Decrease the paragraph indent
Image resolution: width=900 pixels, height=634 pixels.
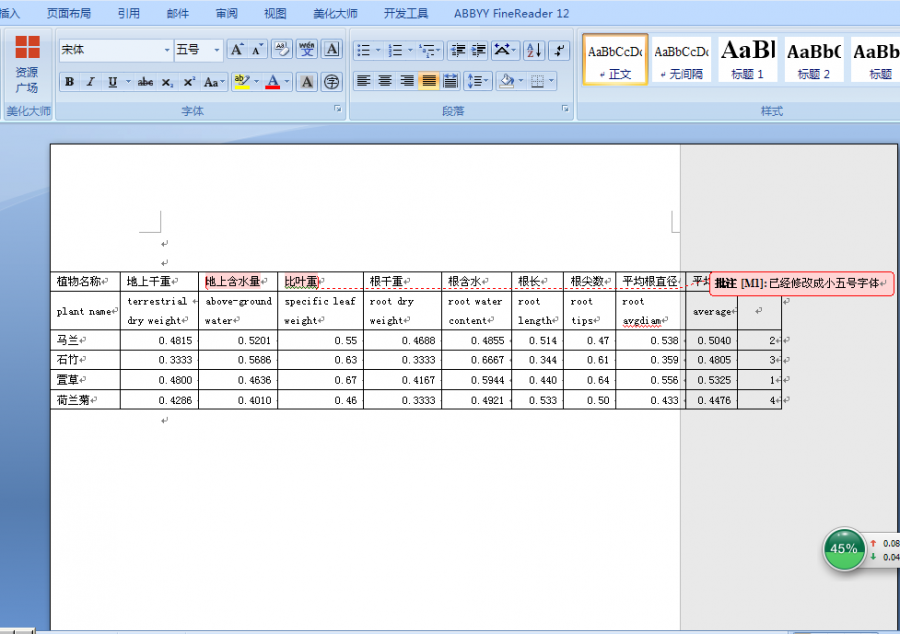coord(457,50)
